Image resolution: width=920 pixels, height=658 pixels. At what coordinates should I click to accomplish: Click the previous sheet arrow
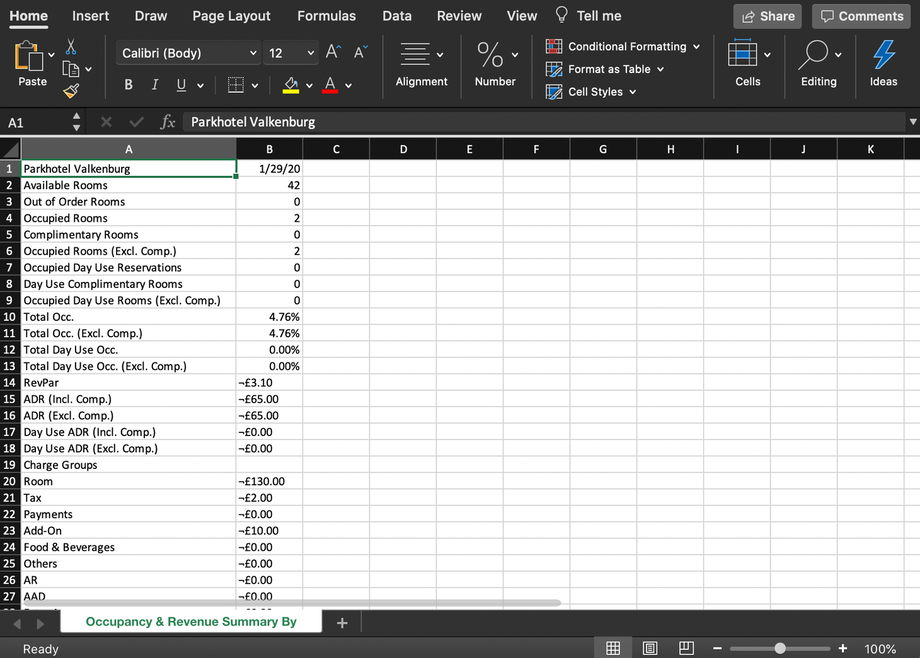16,623
